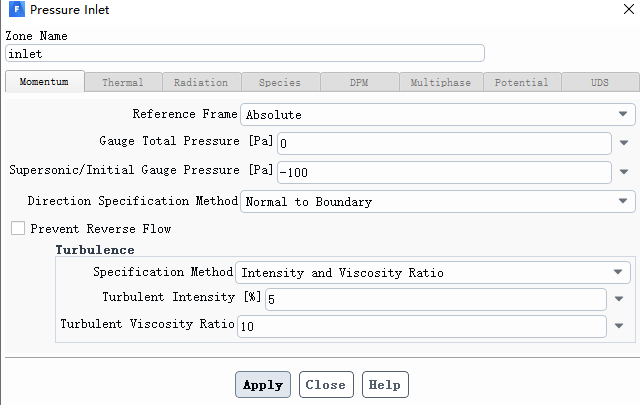Click the Gauge Total Pressure value field
The image size is (640, 405).
click(x=444, y=143)
